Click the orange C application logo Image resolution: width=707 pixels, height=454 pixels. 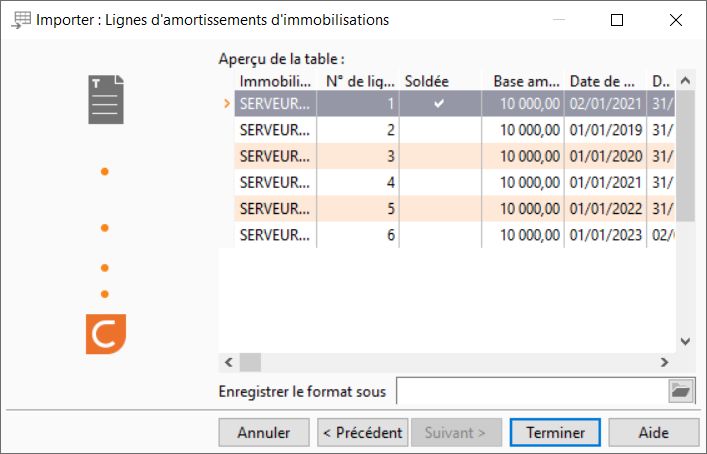pos(106,334)
